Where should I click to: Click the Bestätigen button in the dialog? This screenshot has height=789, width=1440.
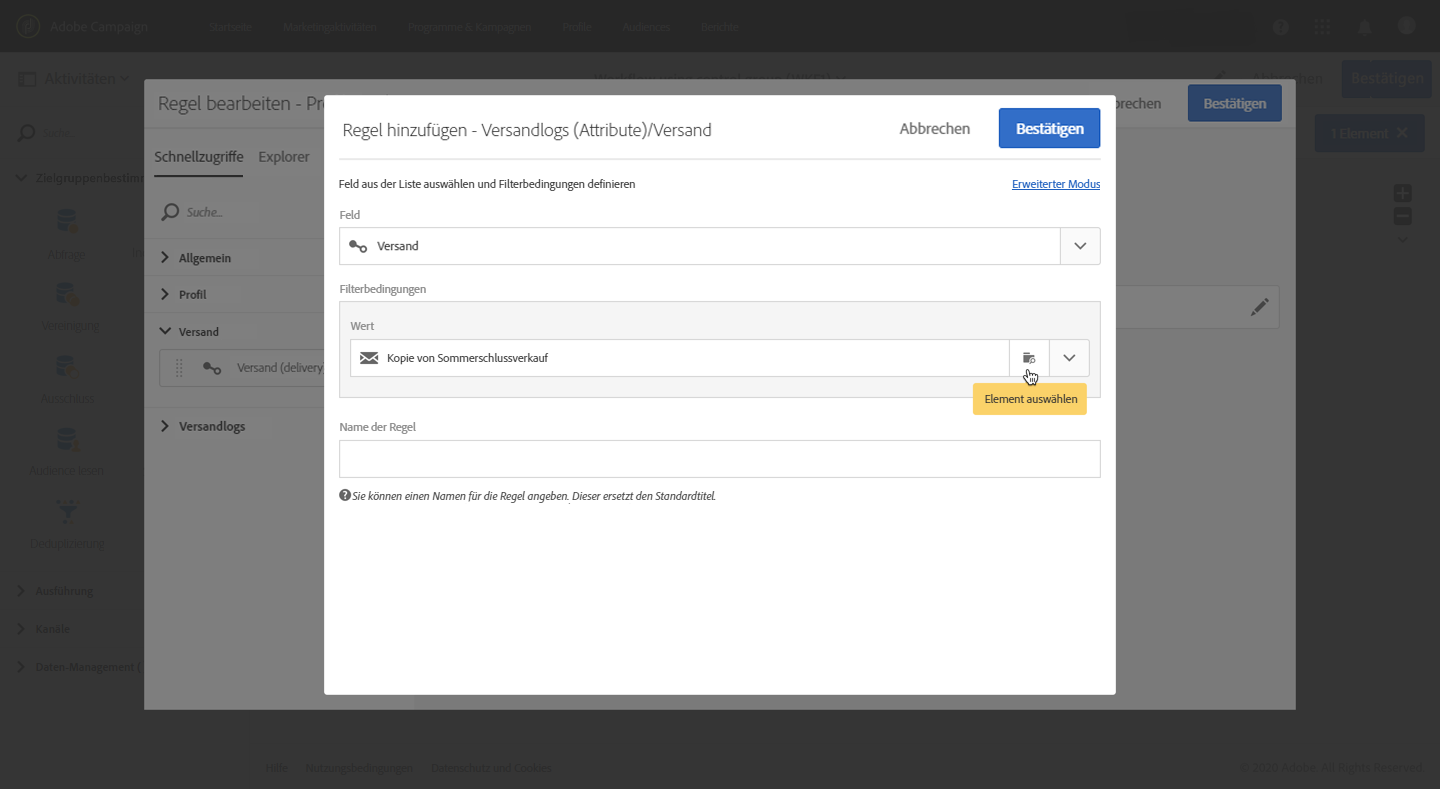[1049, 128]
